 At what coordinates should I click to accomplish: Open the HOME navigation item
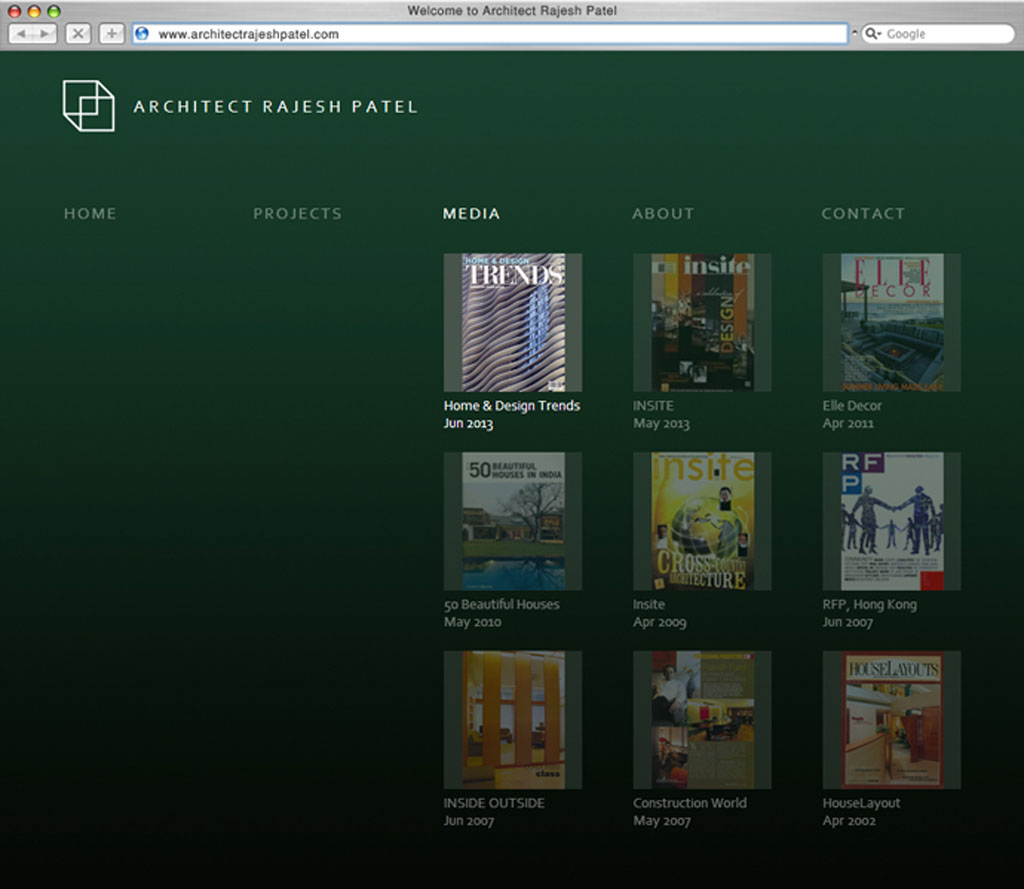click(x=90, y=214)
